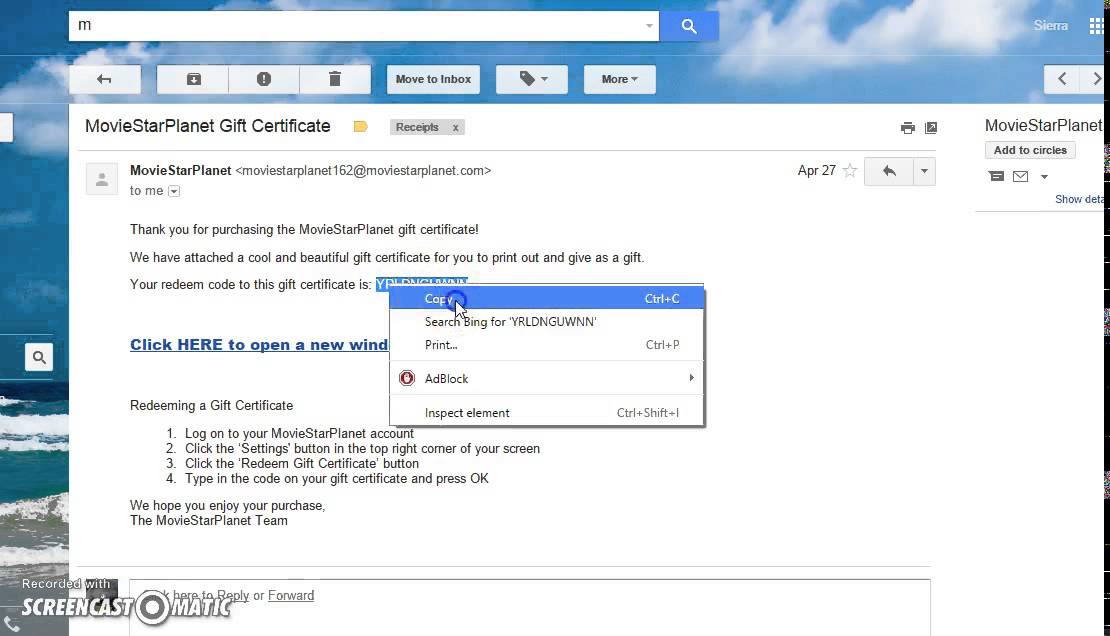Open contact's email envelope icon
The height and width of the screenshot is (636, 1110).
(x=1020, y=176)
